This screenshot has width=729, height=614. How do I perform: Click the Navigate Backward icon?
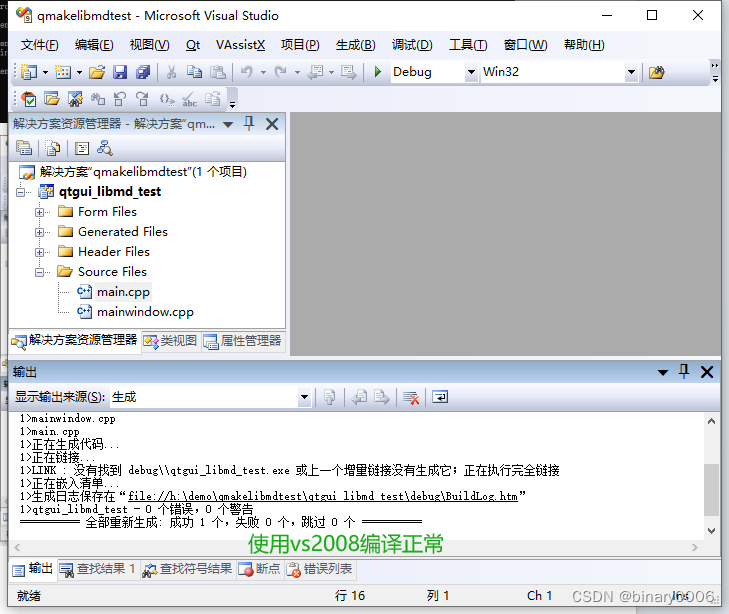[x=316, y=72]
